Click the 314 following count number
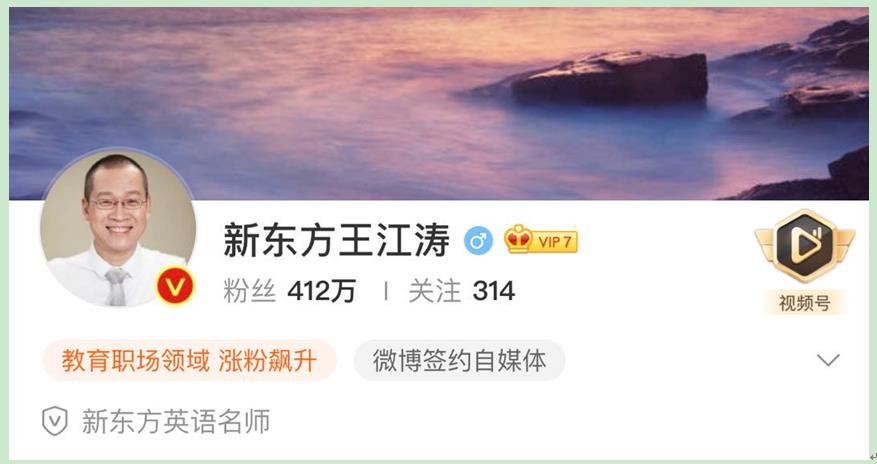The image size is (877, 464). (x=493, y=291)
